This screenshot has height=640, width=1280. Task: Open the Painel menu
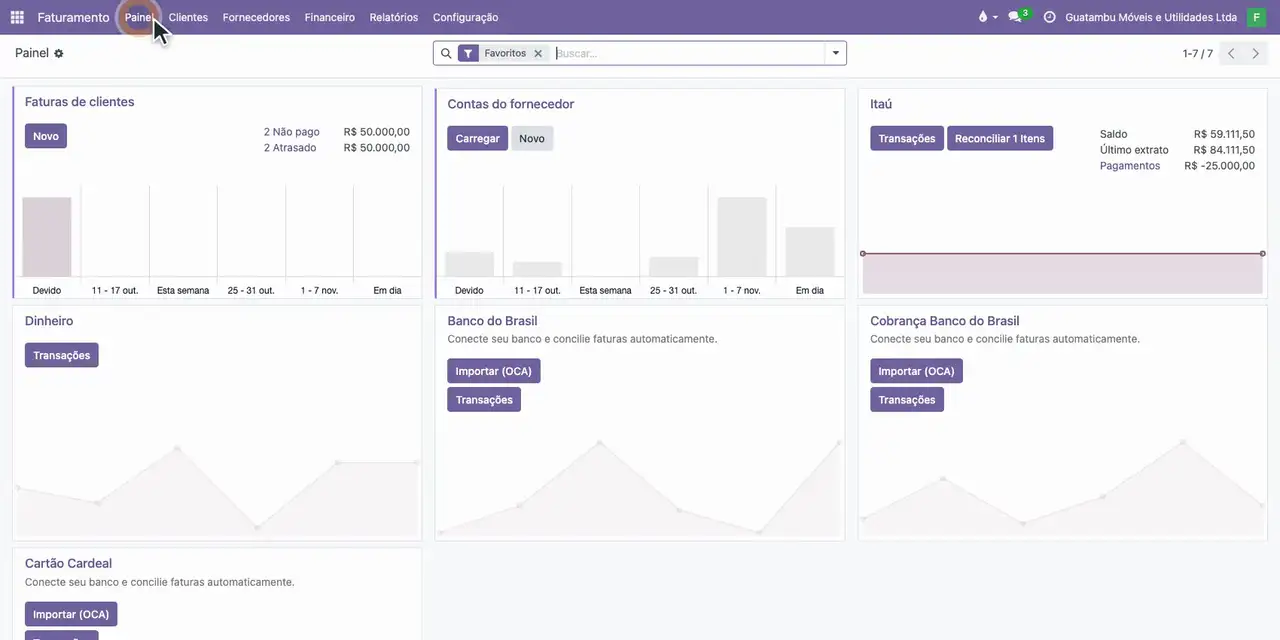(139, 17)
